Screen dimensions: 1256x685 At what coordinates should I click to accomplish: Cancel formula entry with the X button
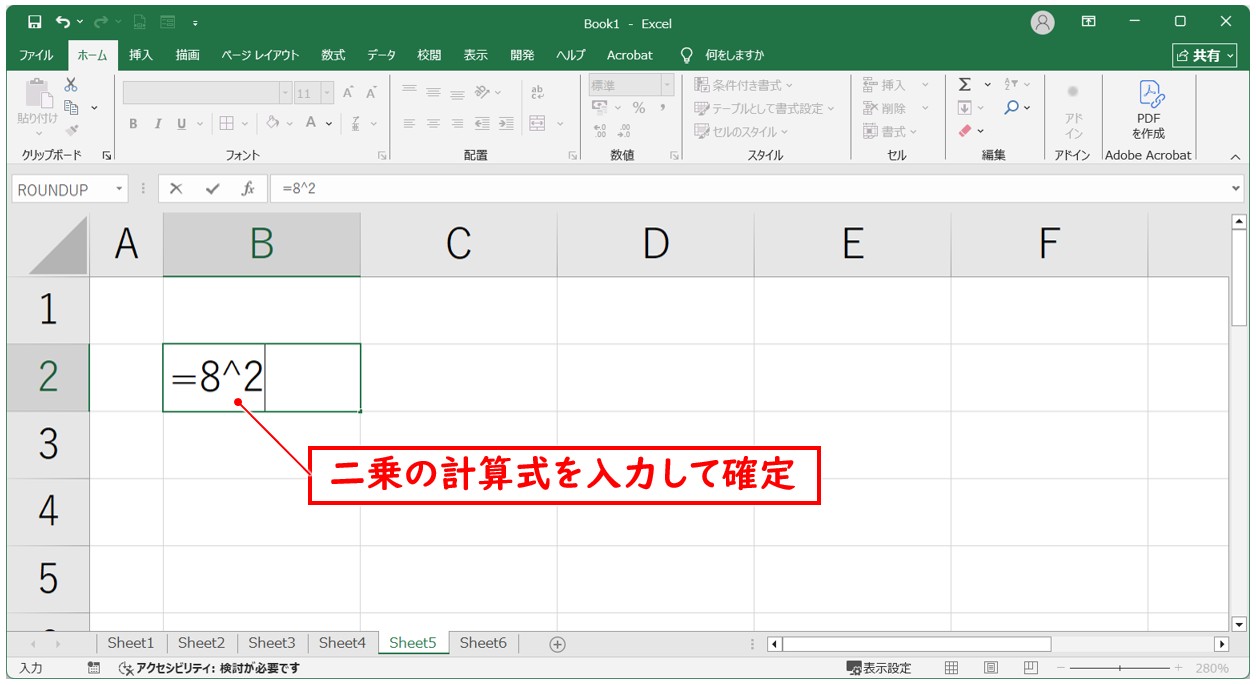click(x=176, y=189)
